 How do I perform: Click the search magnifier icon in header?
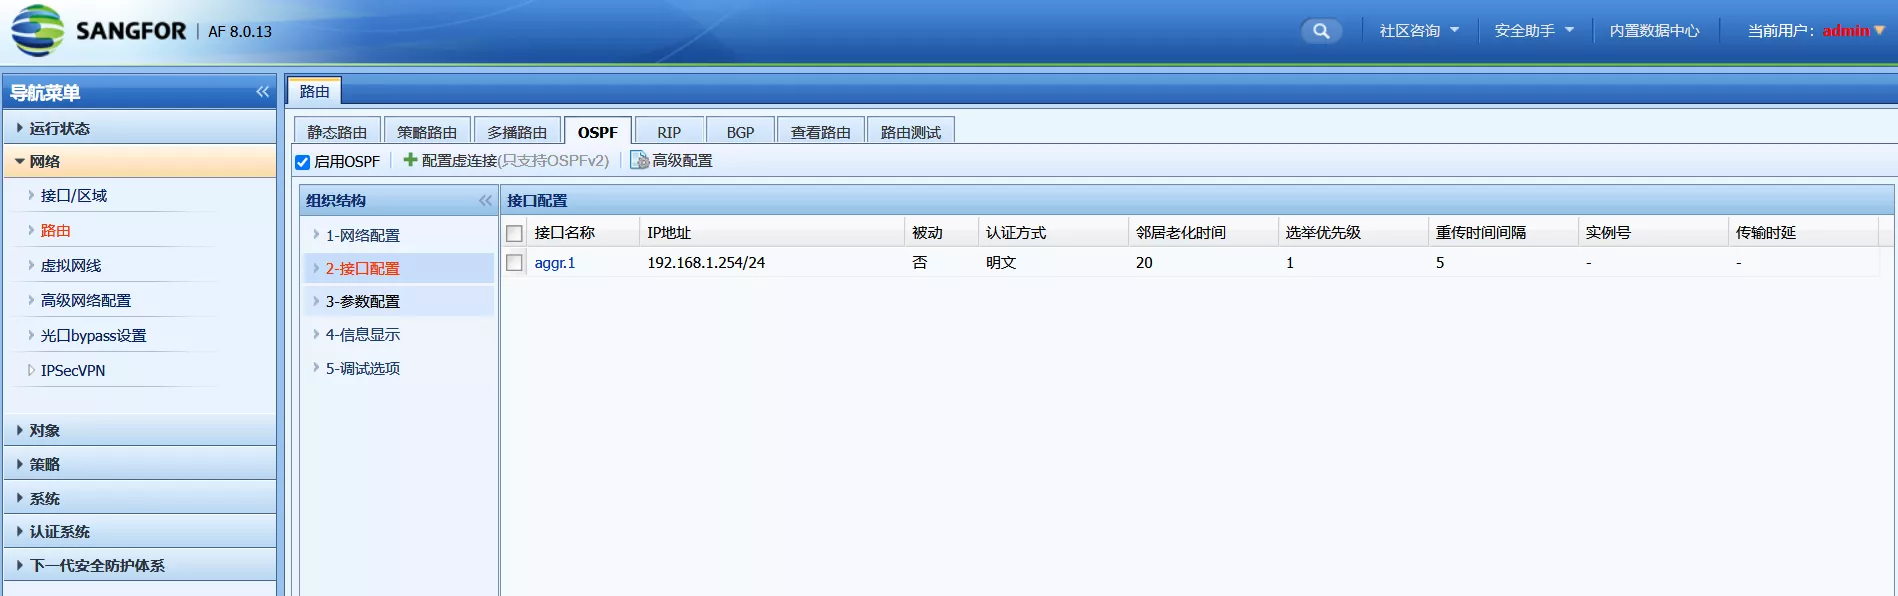point(1321,31)
